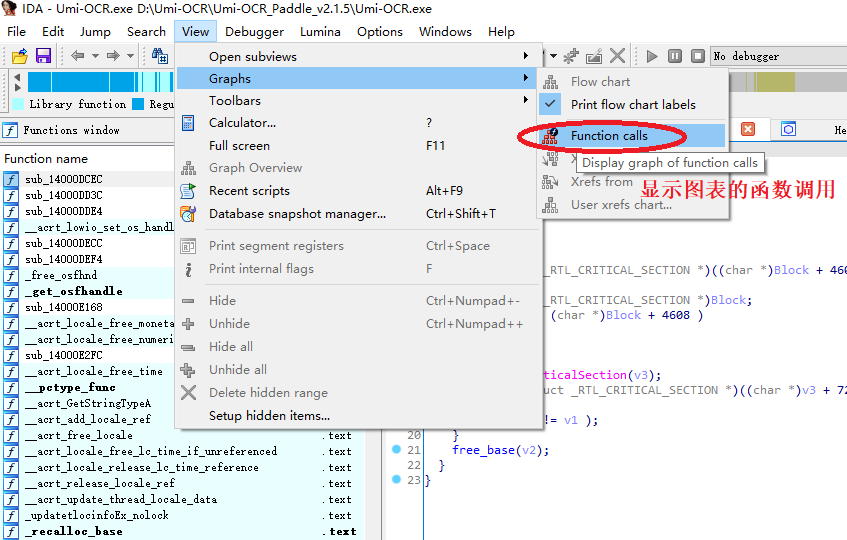Open the File menu

(x=16, y=32)
